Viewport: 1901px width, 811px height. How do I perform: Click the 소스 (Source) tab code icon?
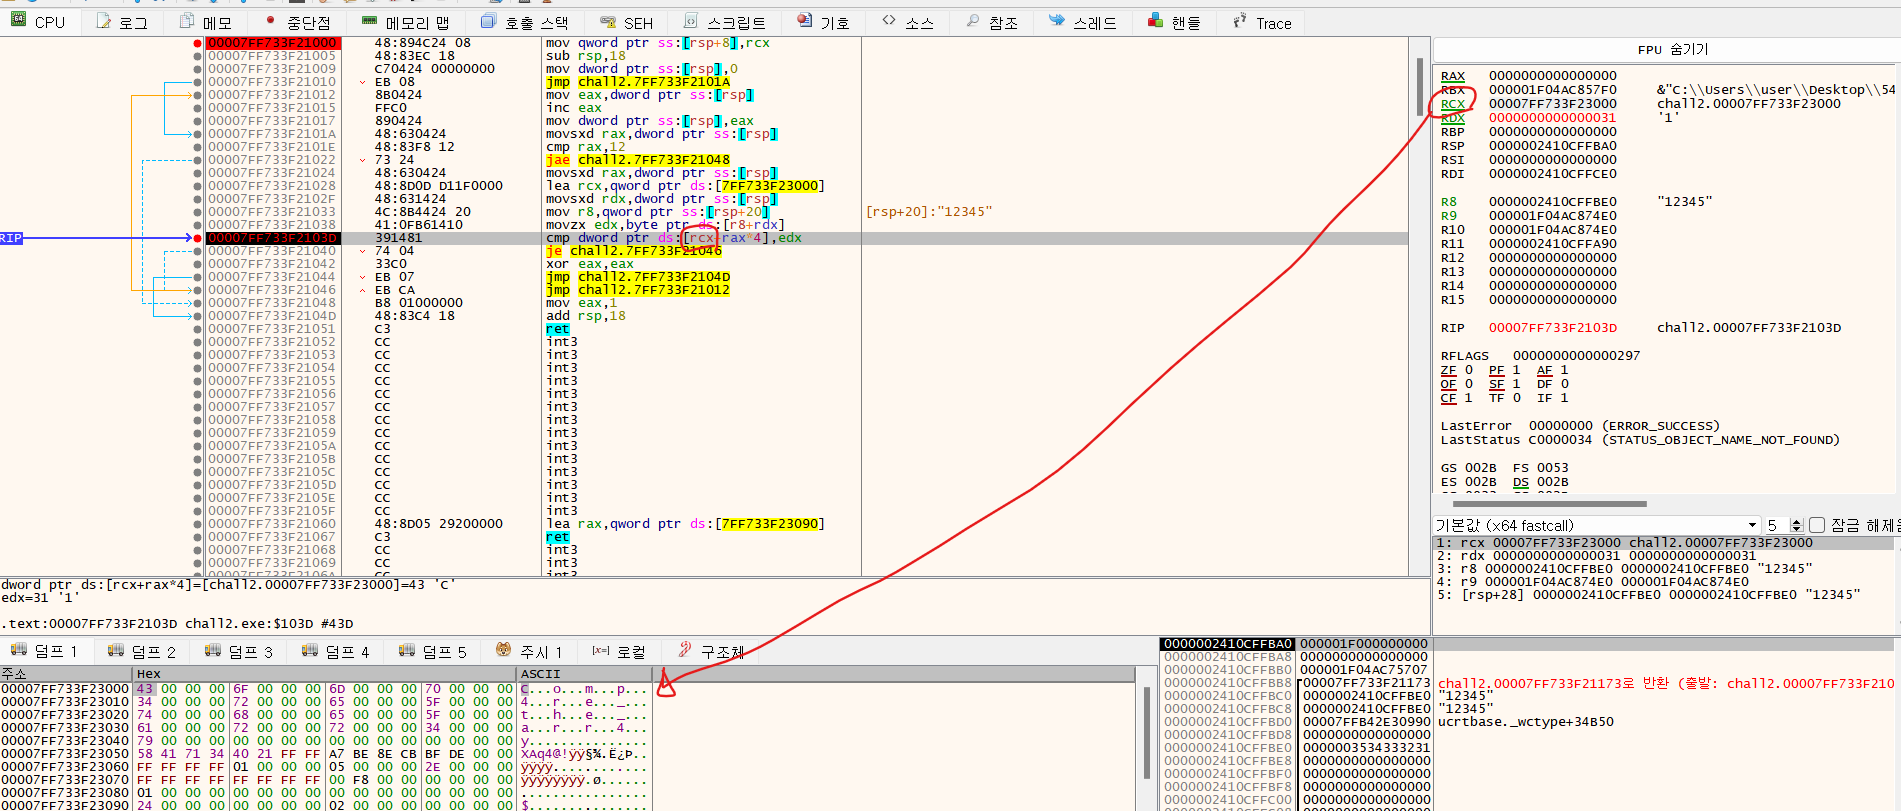(x=889, y=21)
